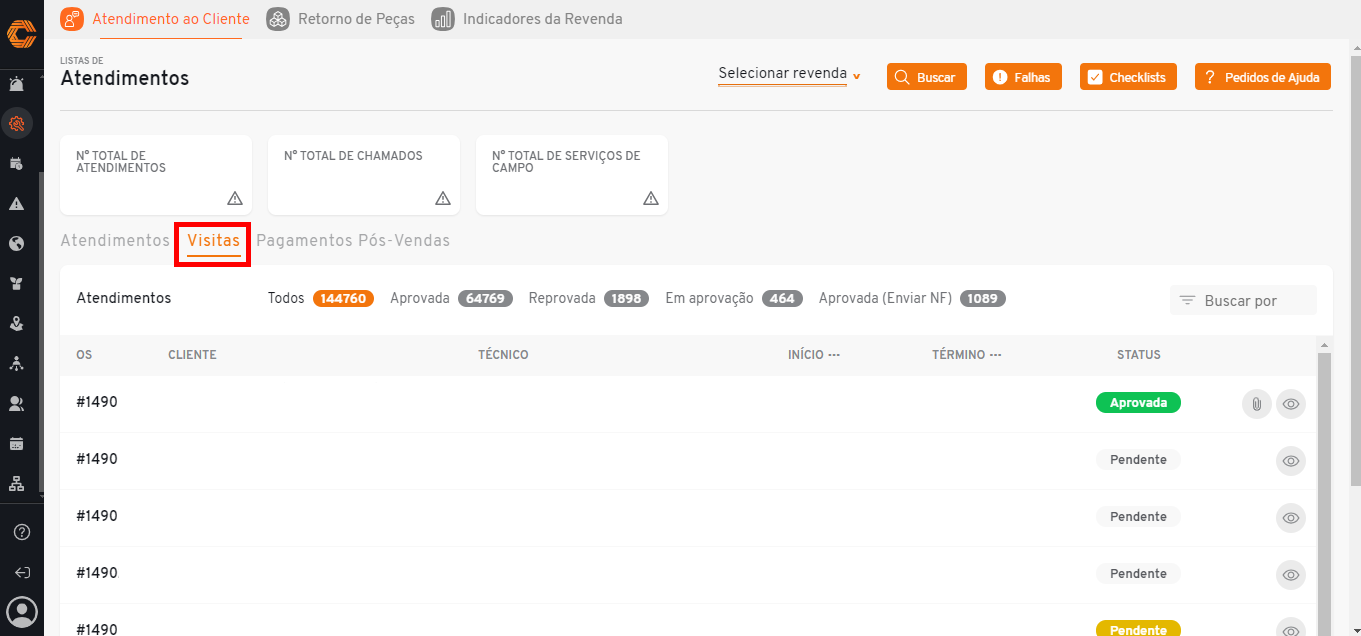The height and width of the screenshot is (636, 1361).
Task: Sort by the TÉRMINO column header
Action: point(966,355)
